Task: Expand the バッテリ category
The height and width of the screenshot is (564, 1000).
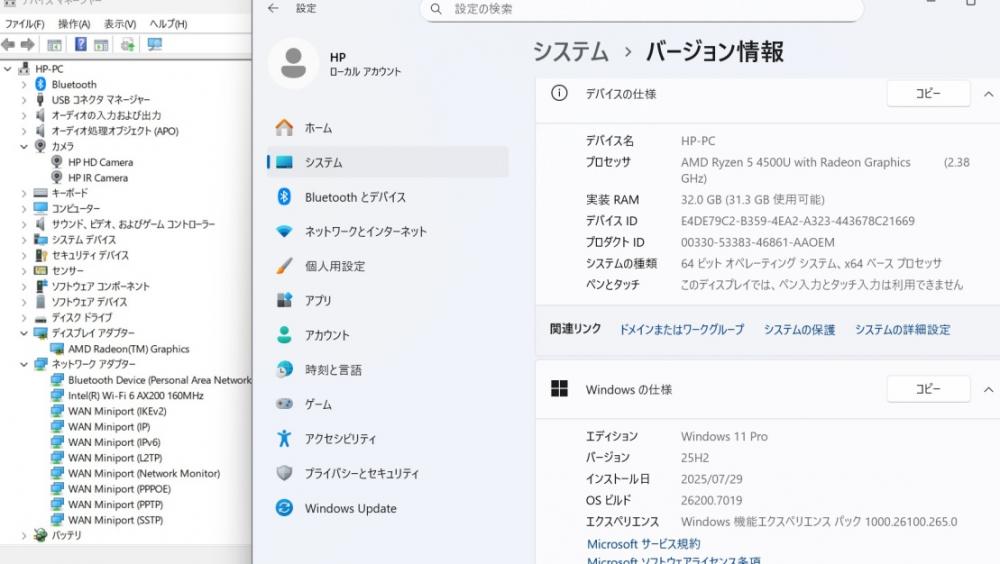Action: tap(24, 535)
